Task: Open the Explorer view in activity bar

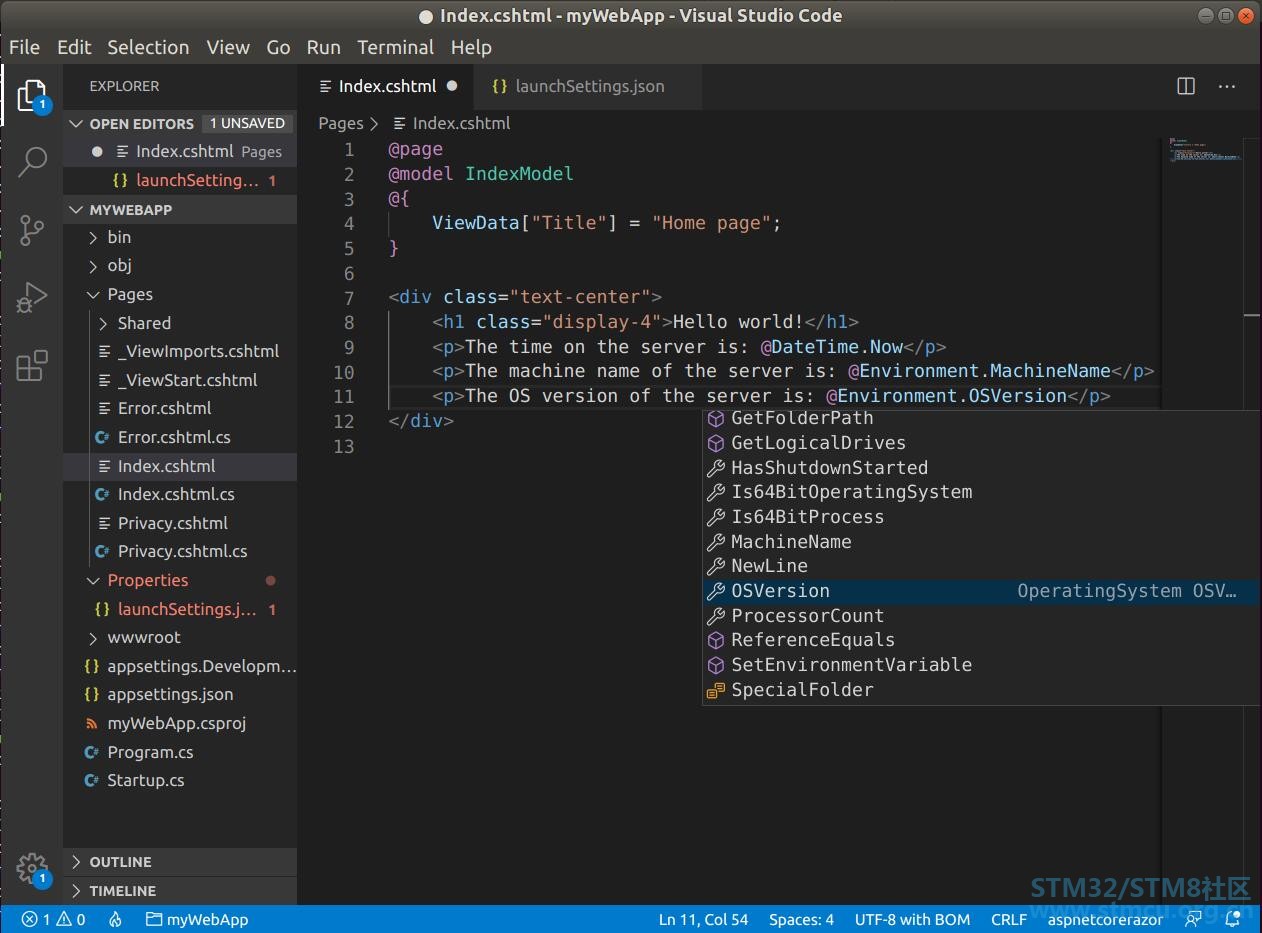Action: [x=32, y=97]
